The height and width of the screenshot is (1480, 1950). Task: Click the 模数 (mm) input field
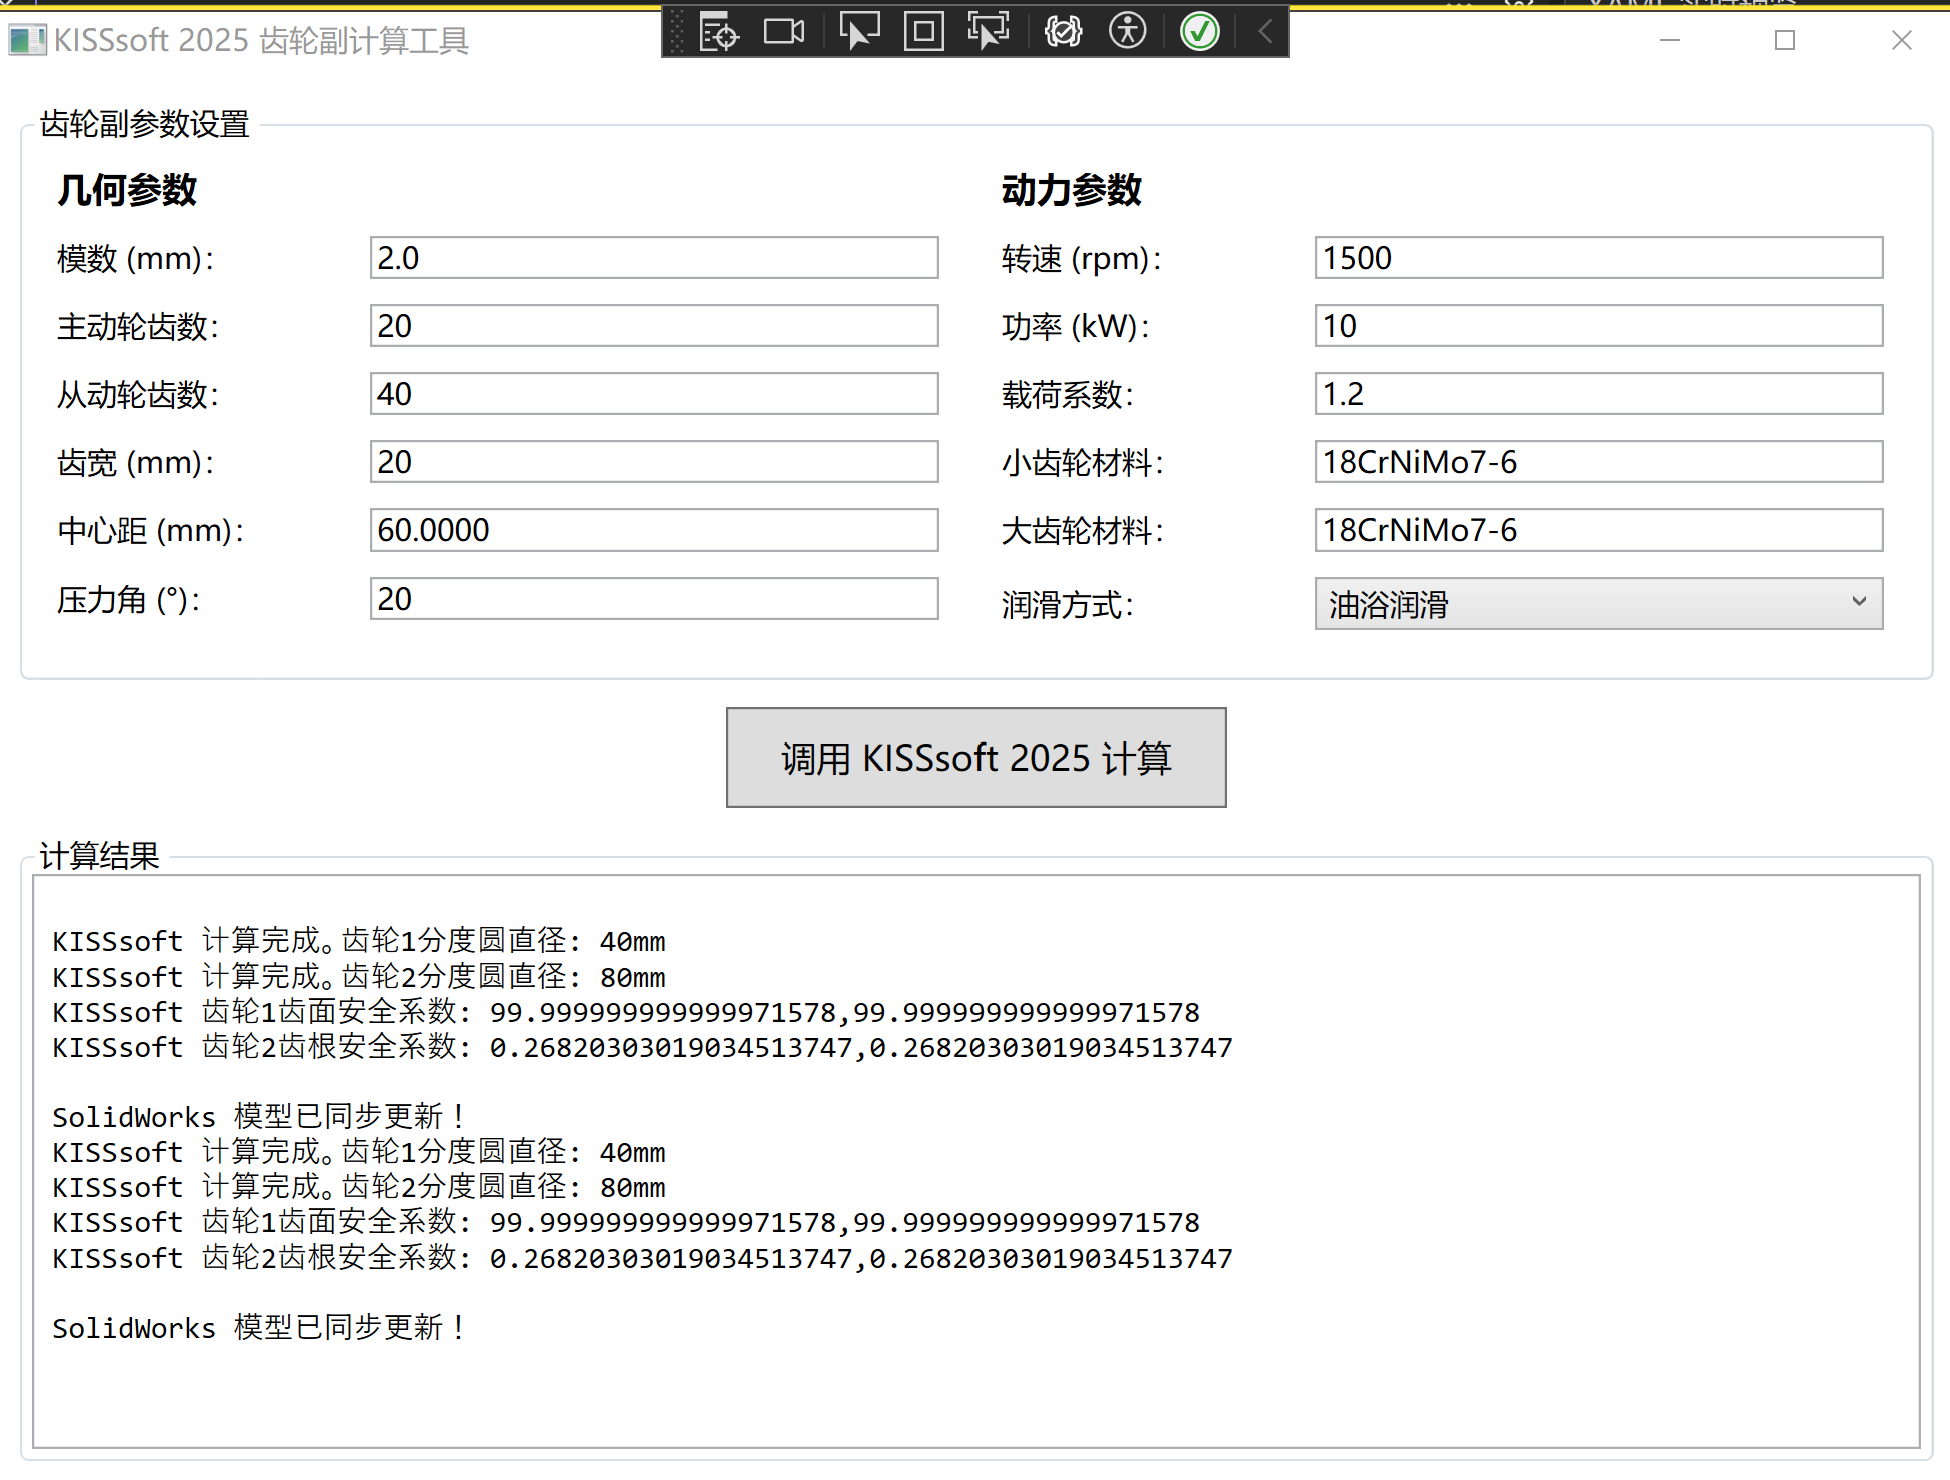click(653, 258)
